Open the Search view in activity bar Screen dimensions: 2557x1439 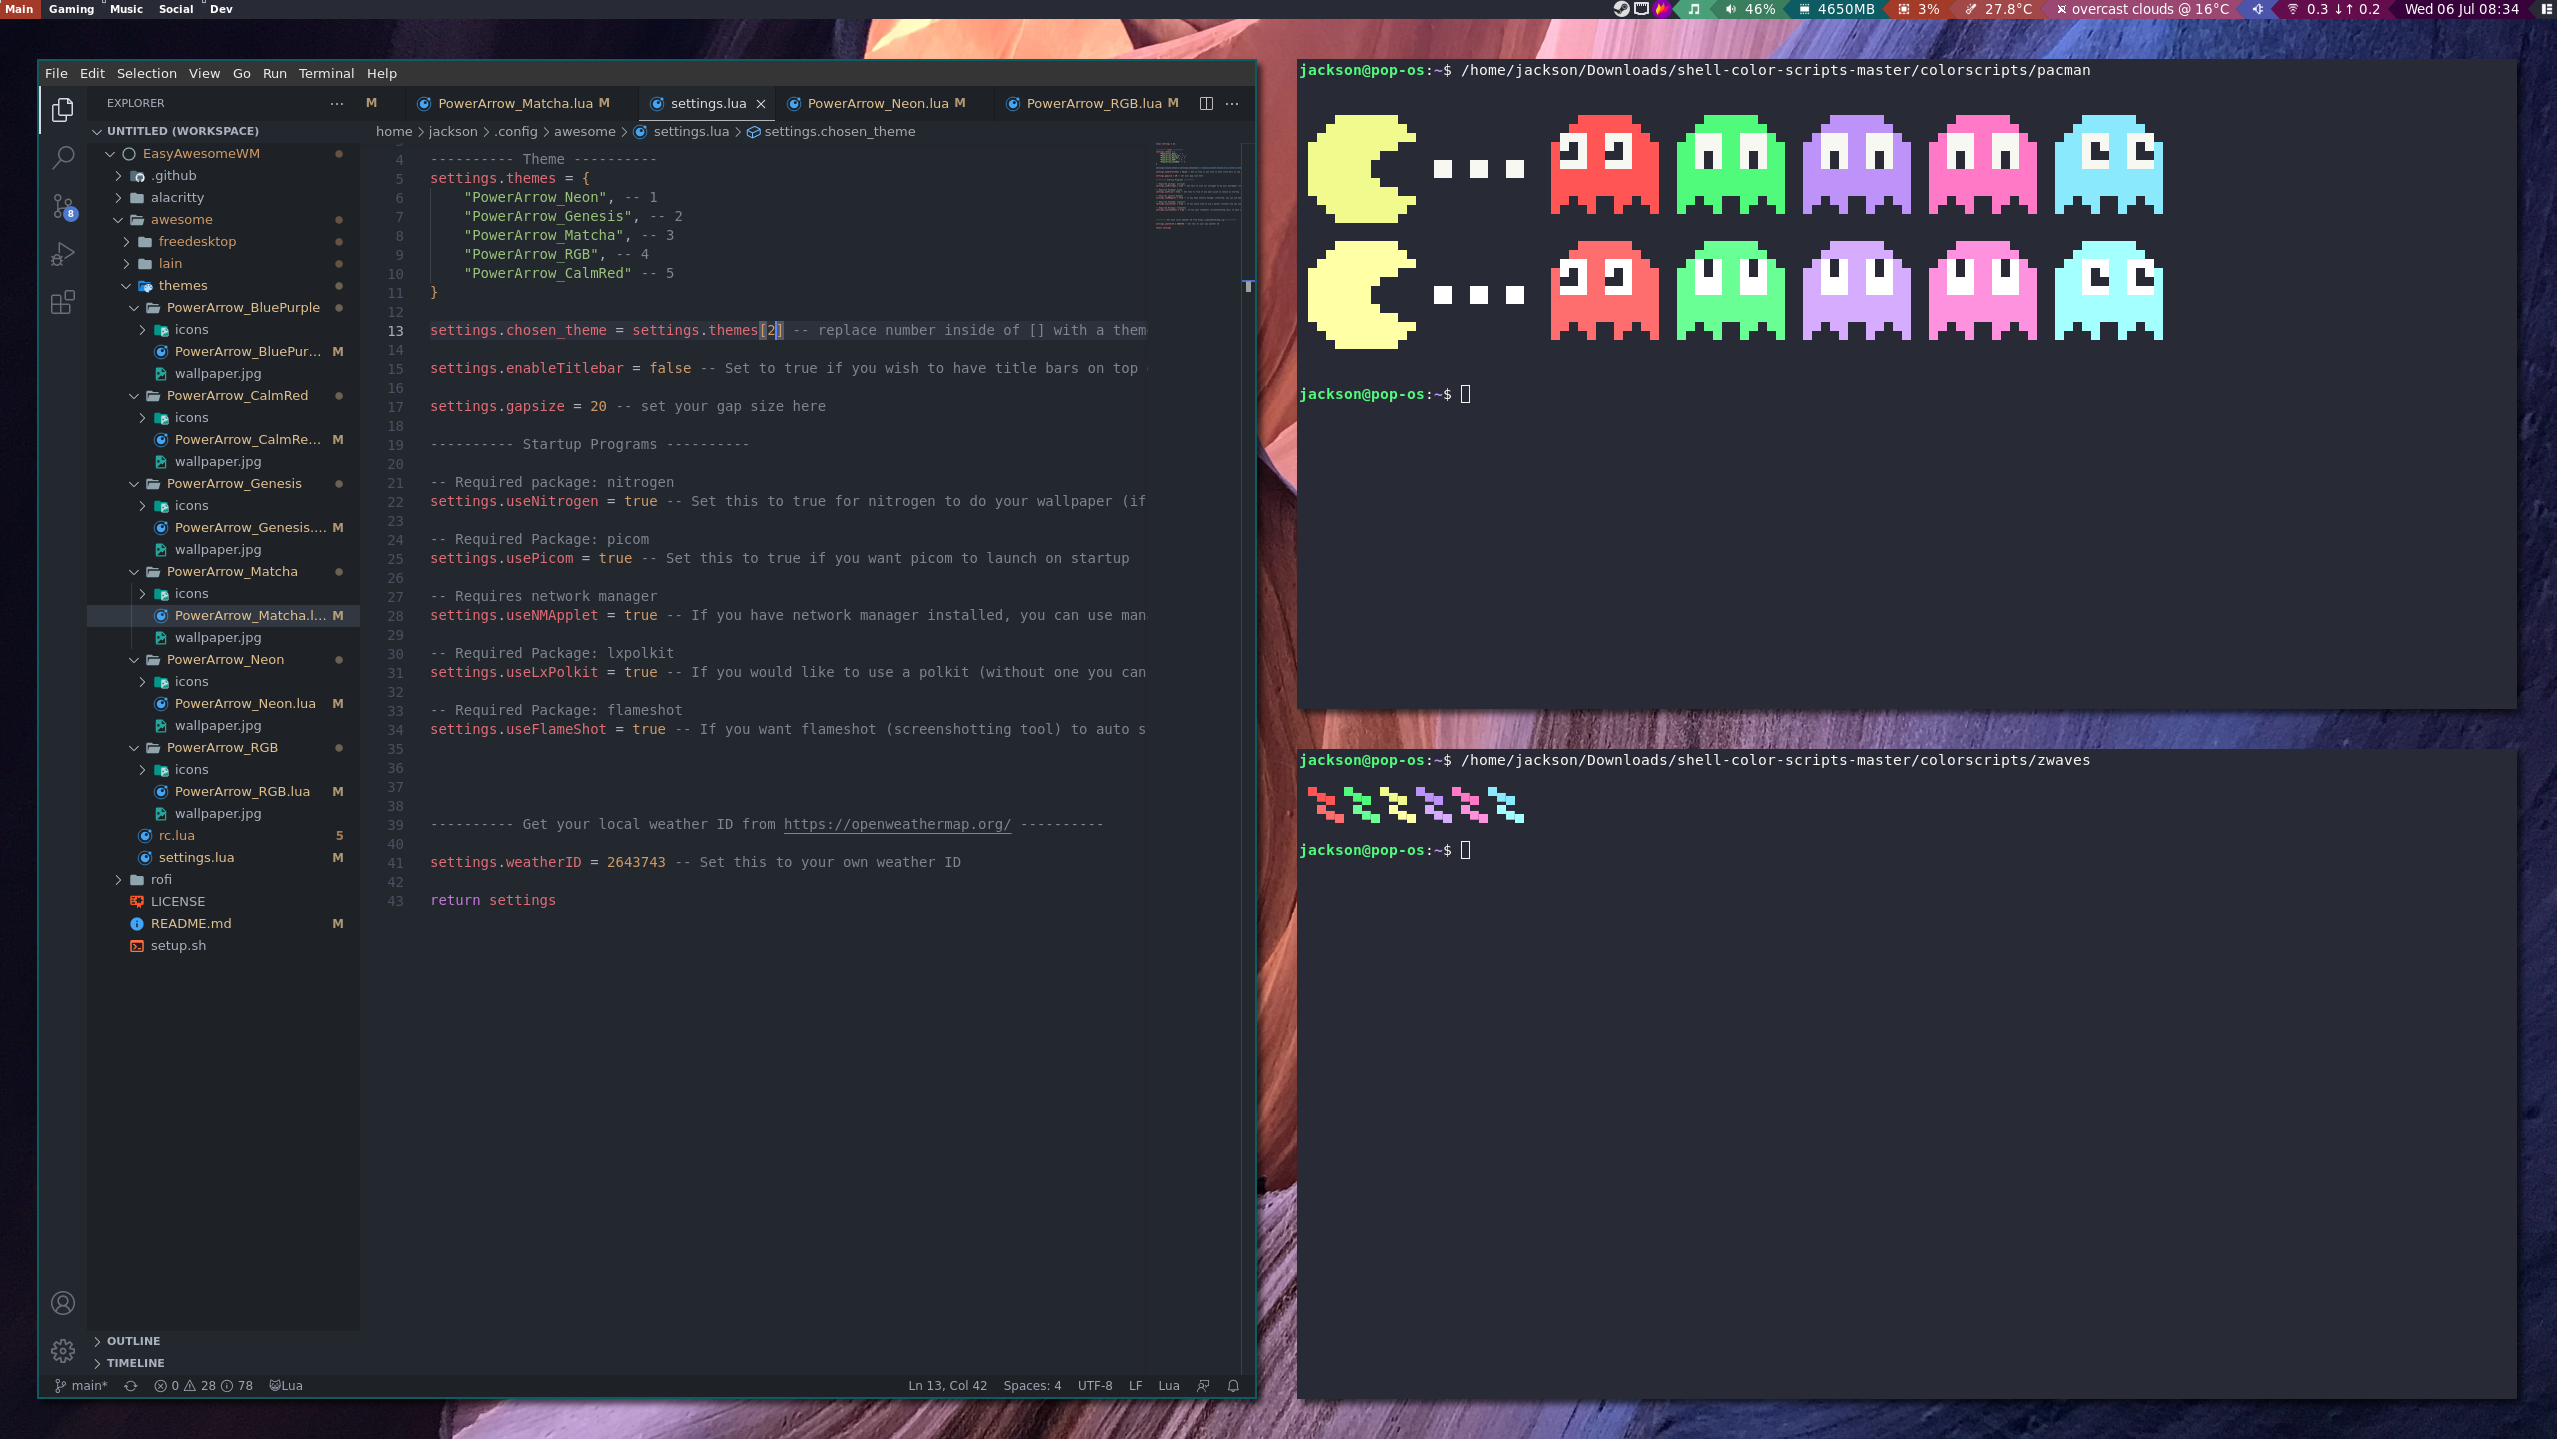point(63,157)
